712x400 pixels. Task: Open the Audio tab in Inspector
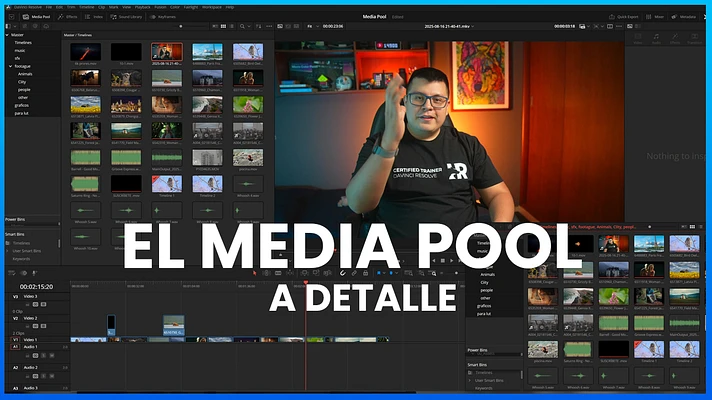(x=656, y=39)
